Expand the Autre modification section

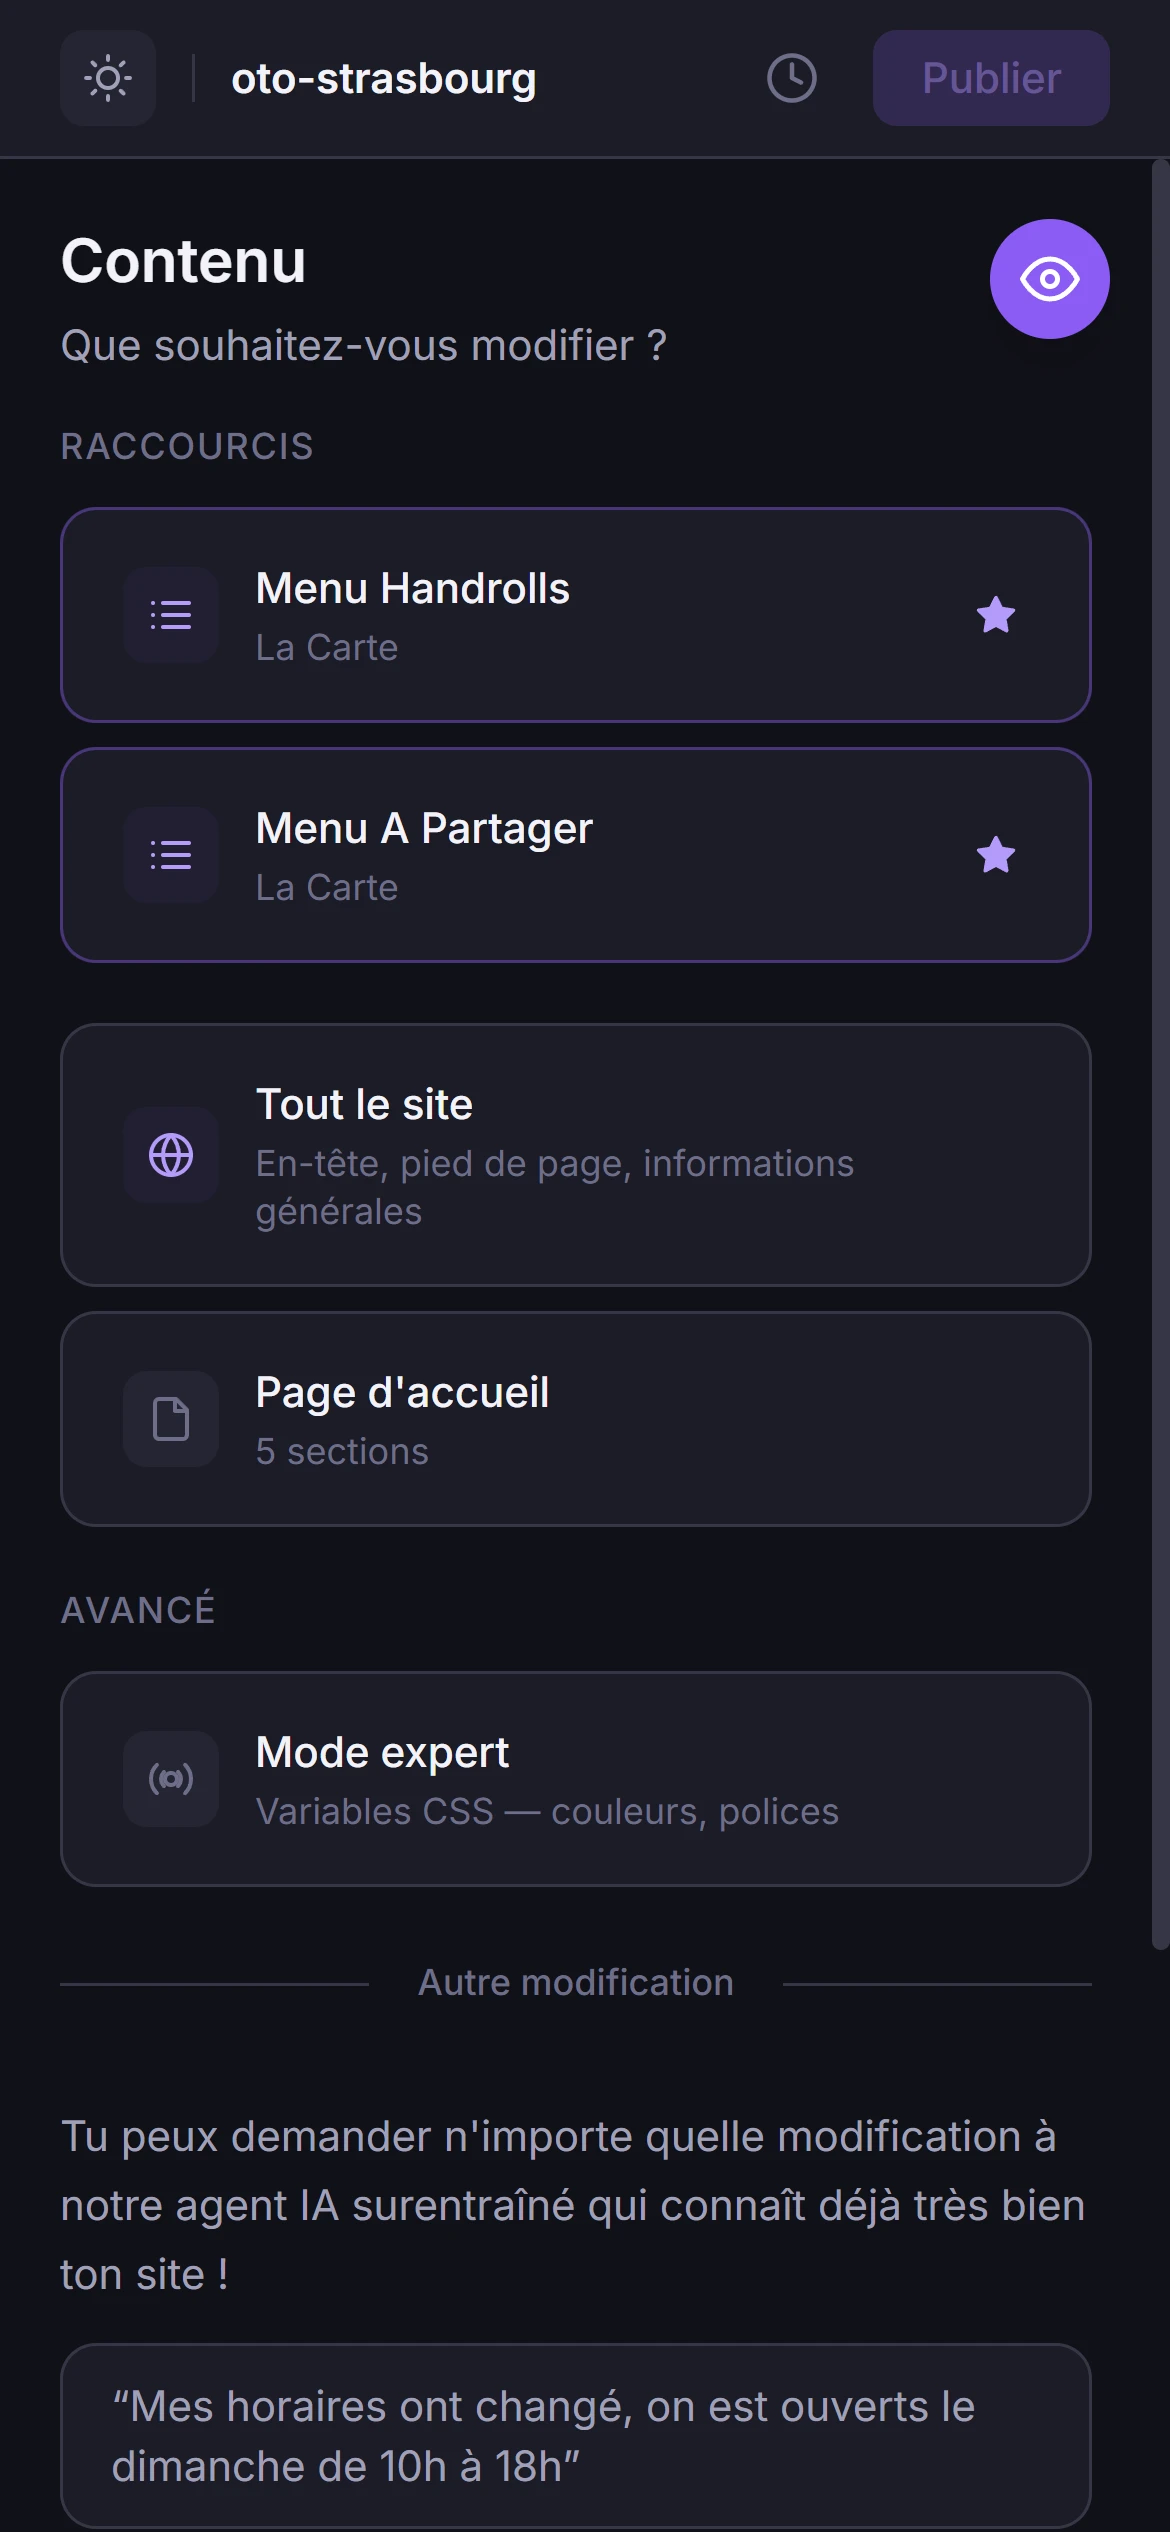[575, 1981]
